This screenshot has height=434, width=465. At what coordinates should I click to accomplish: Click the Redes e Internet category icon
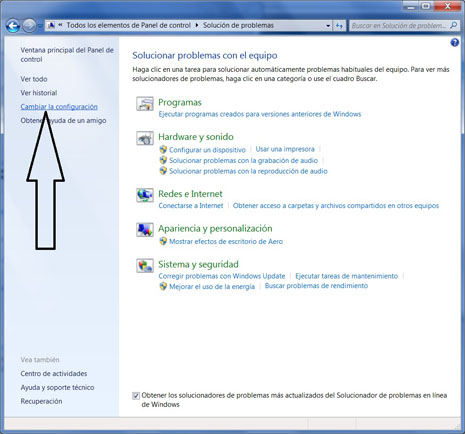pos(145,195)
